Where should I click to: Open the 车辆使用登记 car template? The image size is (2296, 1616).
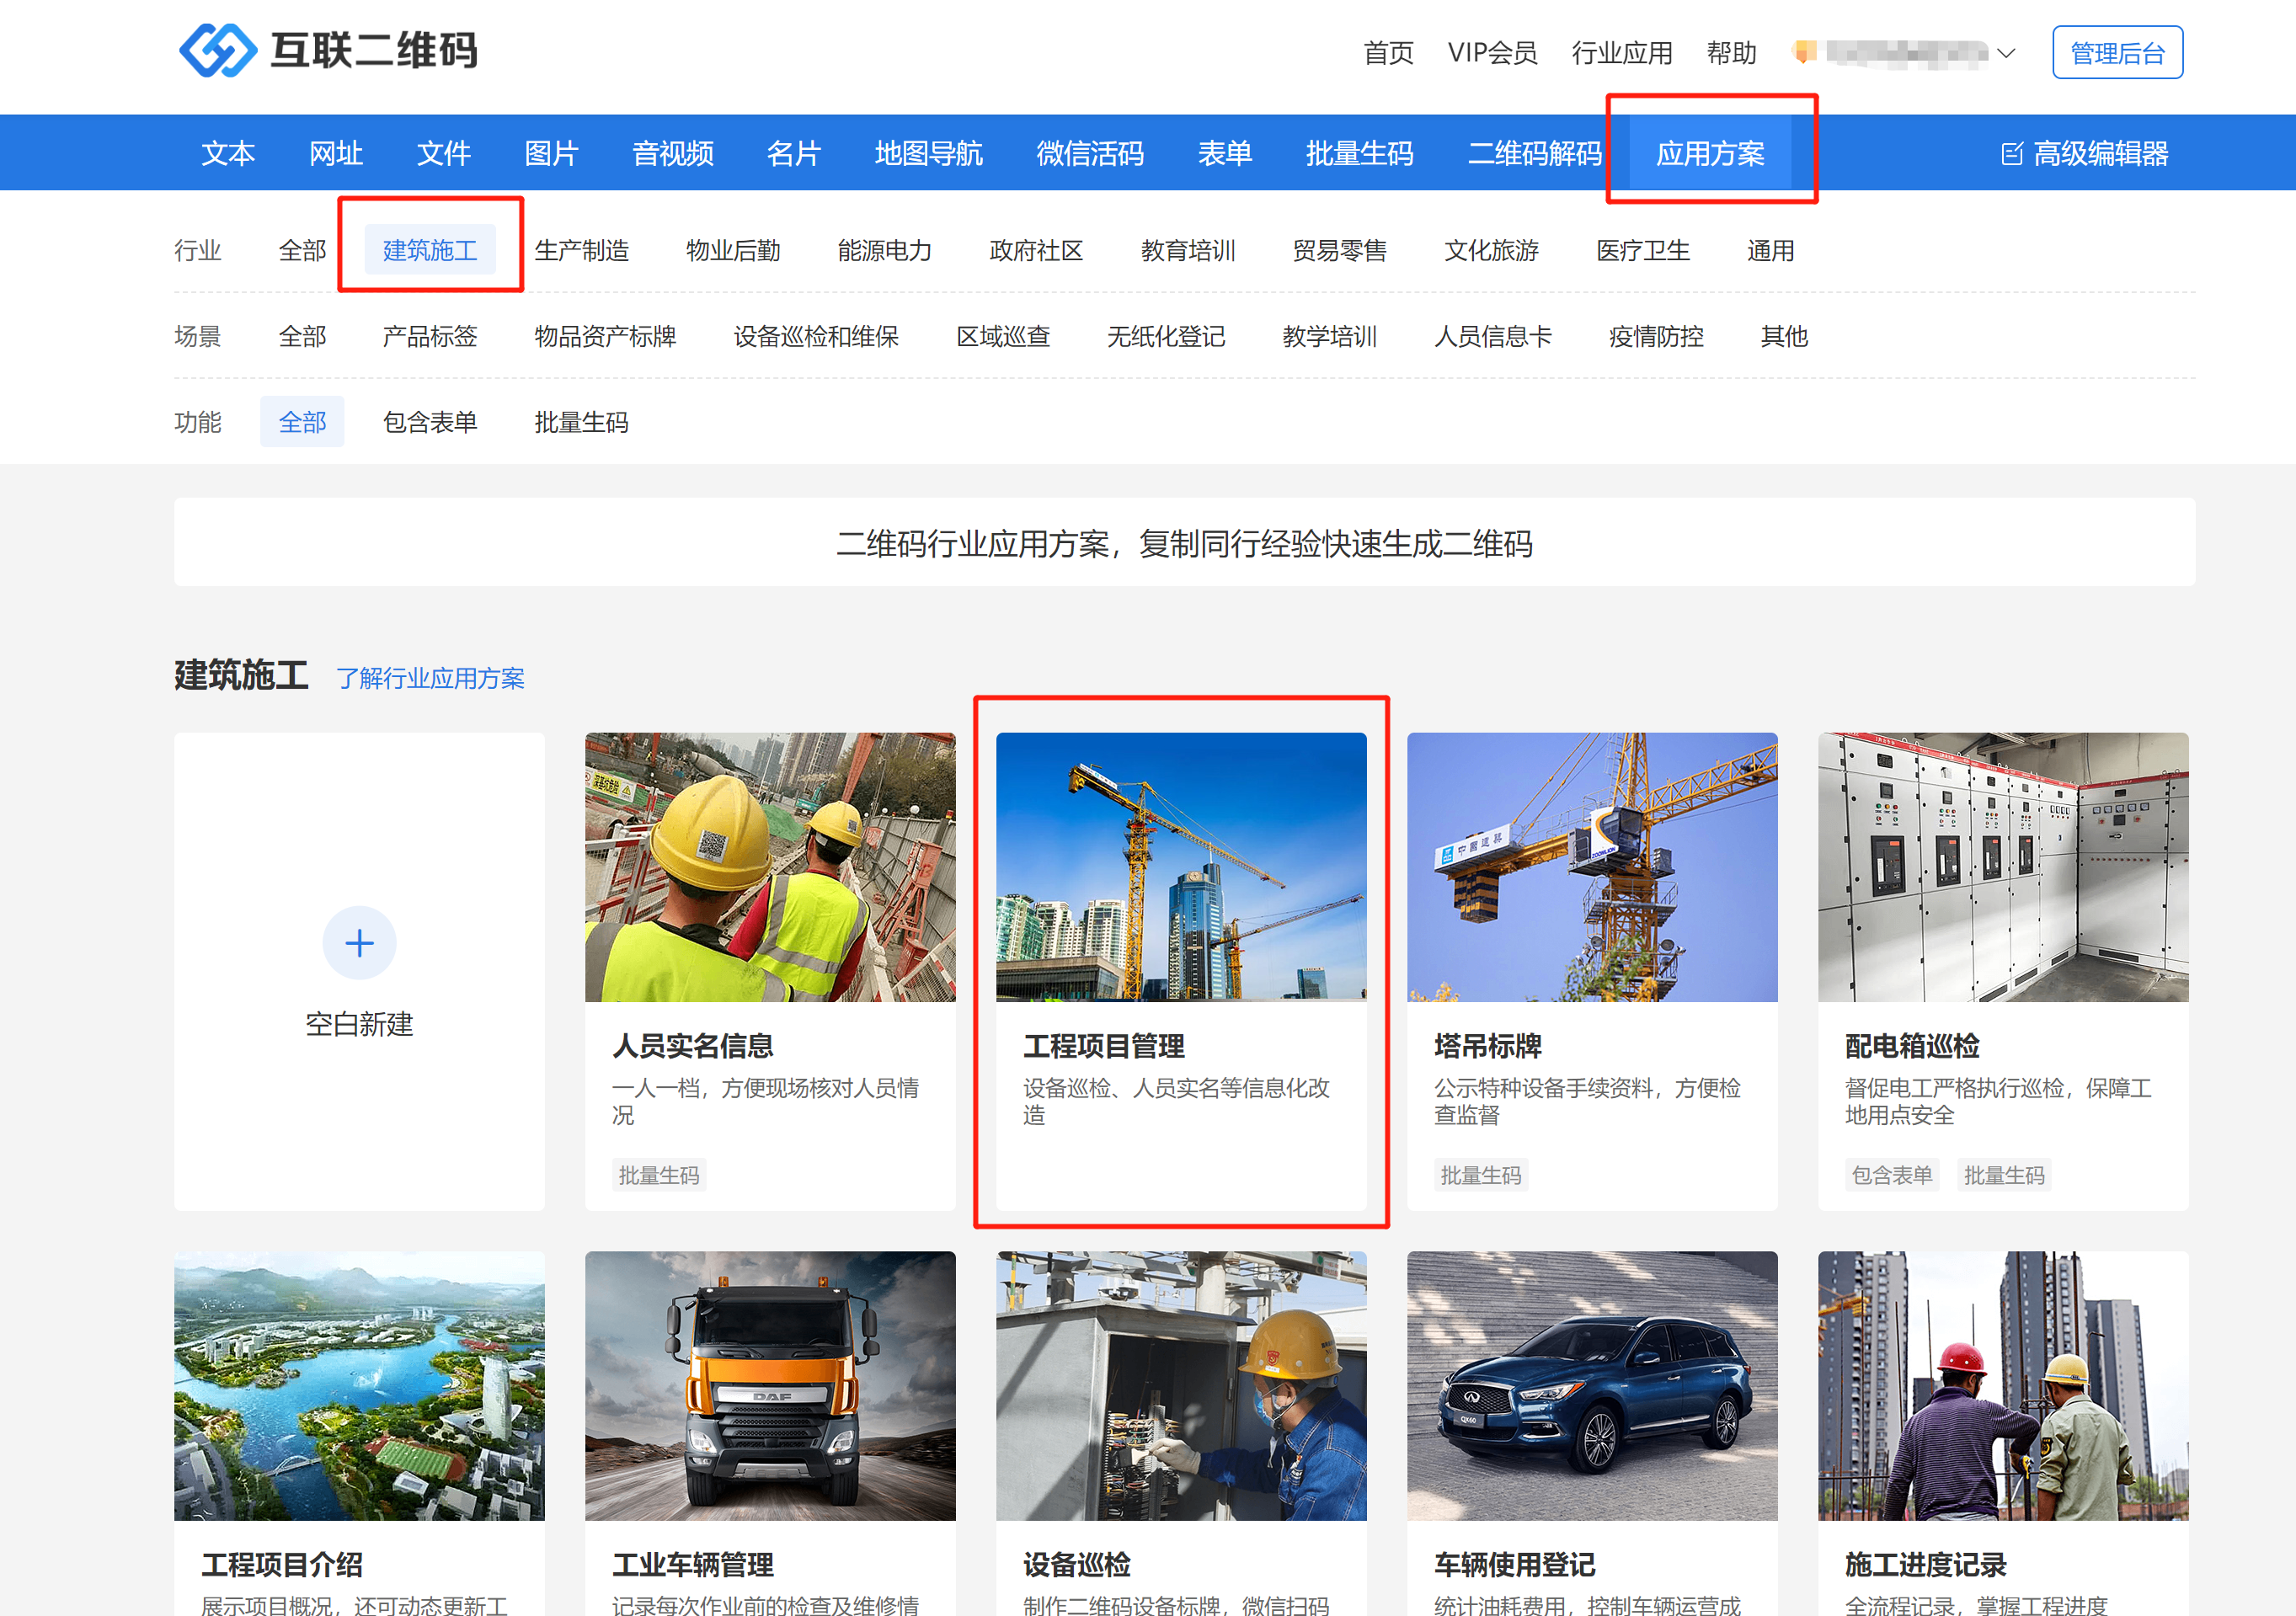[1591, 1385]
